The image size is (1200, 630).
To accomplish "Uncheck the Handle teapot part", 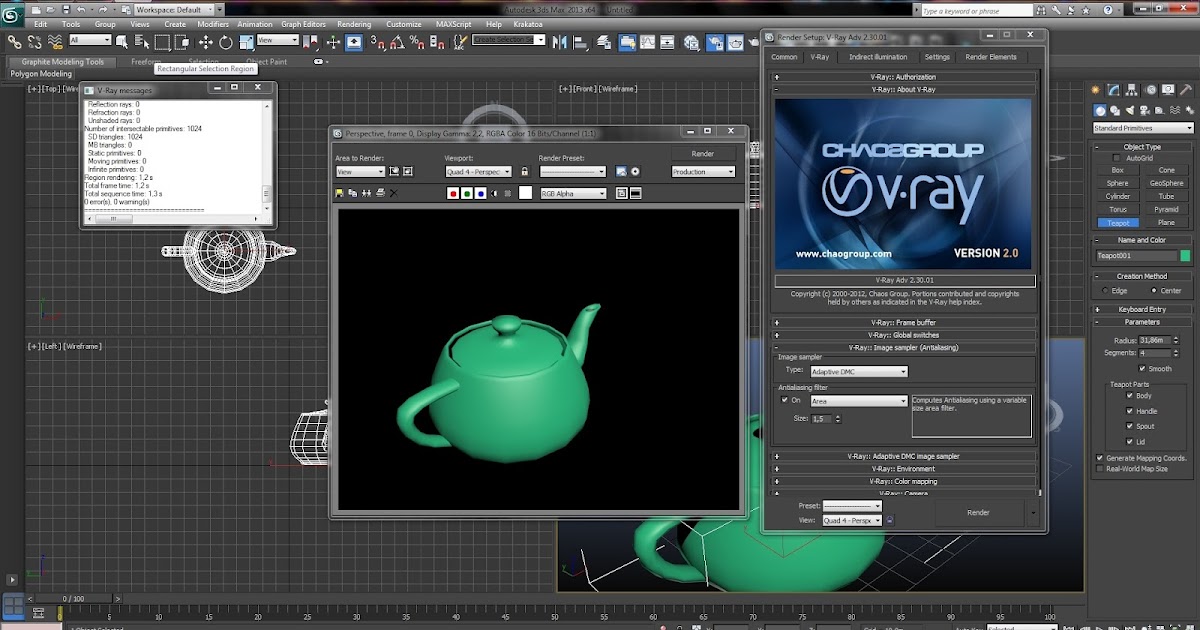I will [1130, 411].
